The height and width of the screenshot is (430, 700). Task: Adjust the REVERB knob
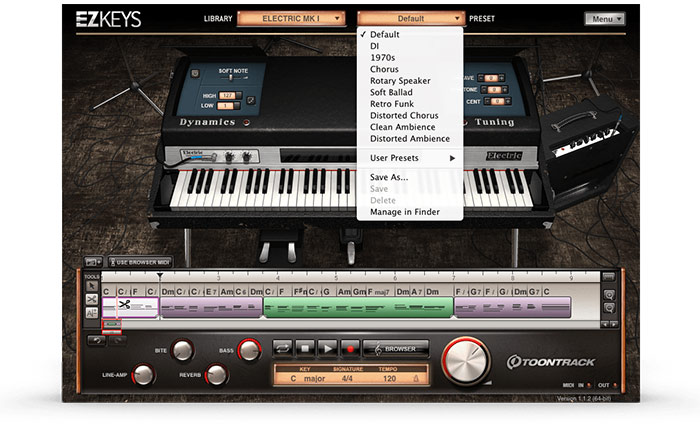217,375
